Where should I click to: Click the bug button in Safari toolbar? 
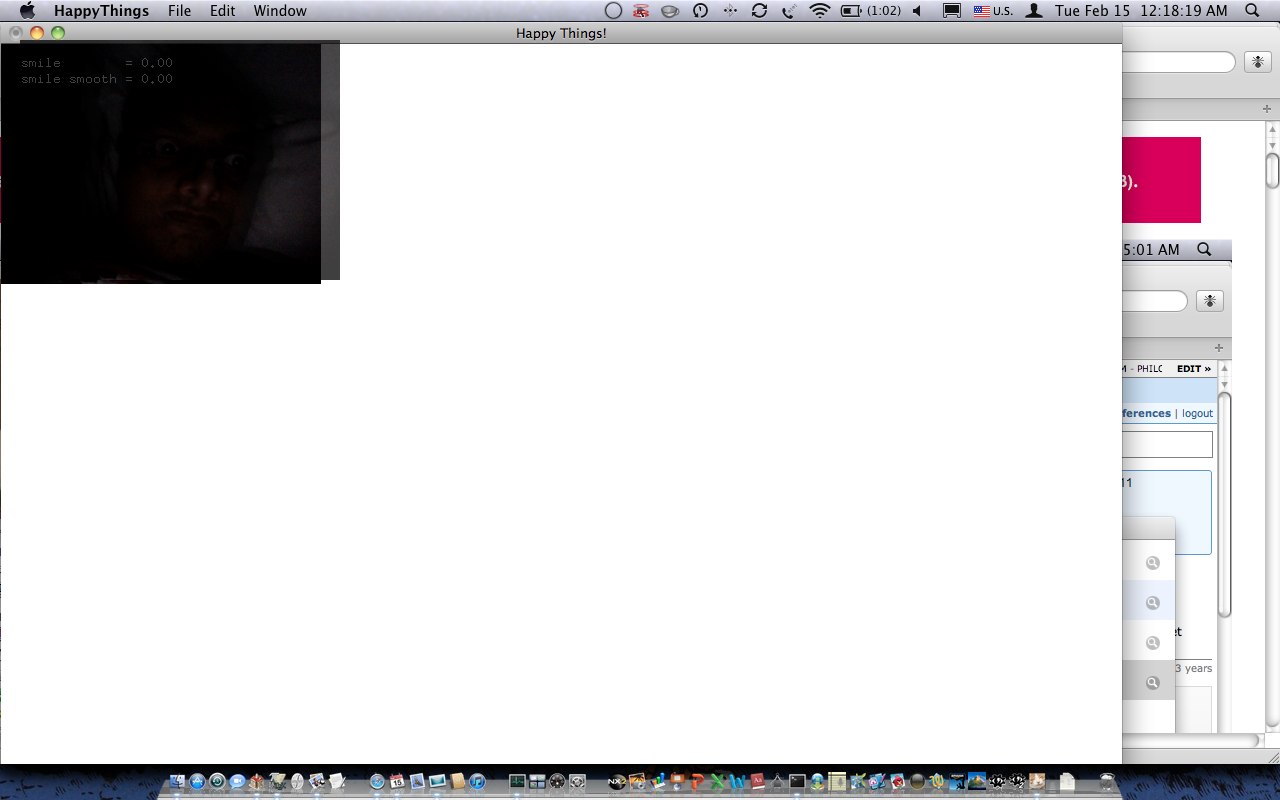point(1257,62)
